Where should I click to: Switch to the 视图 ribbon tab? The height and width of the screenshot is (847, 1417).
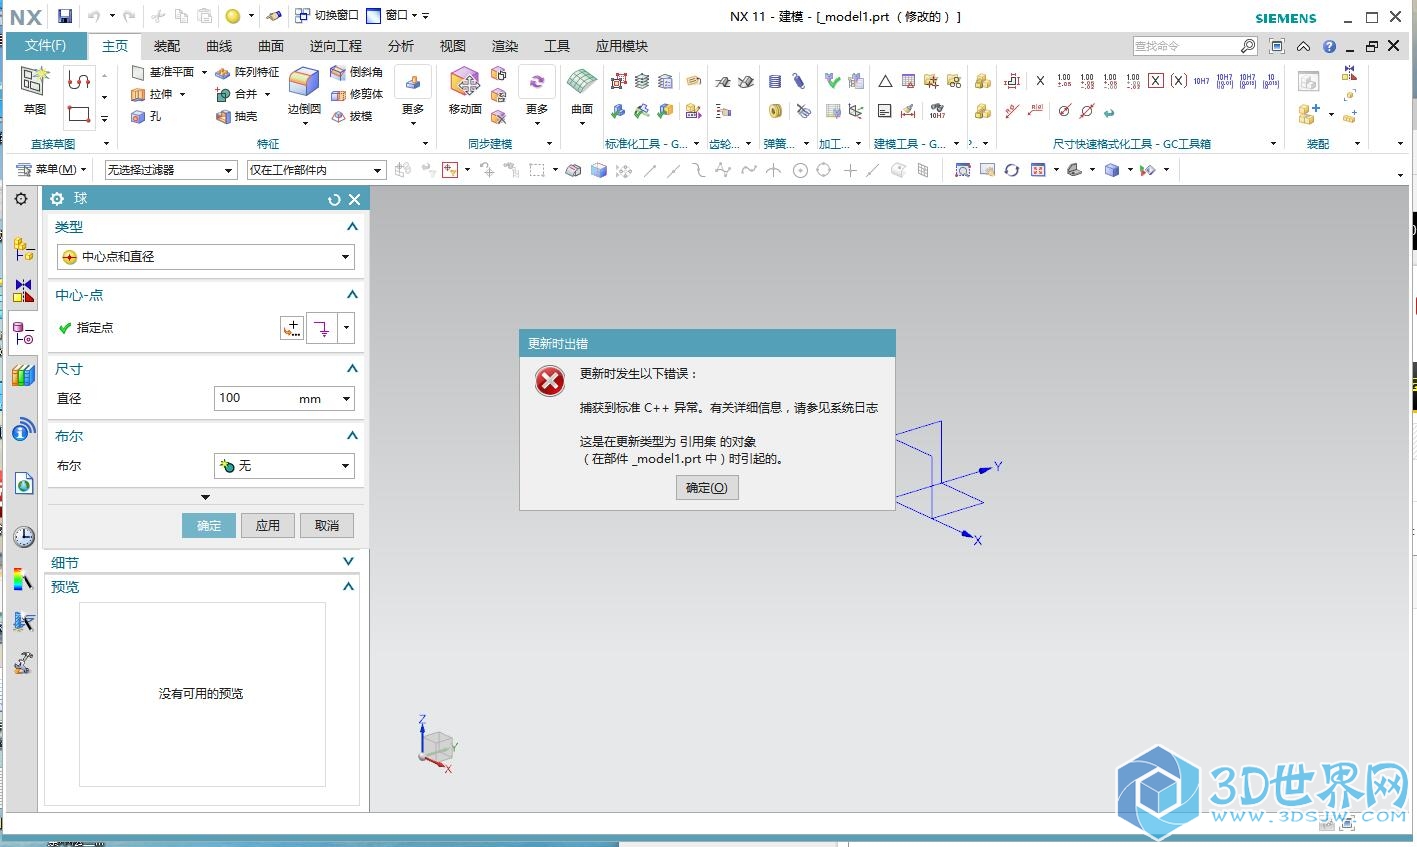453,46
